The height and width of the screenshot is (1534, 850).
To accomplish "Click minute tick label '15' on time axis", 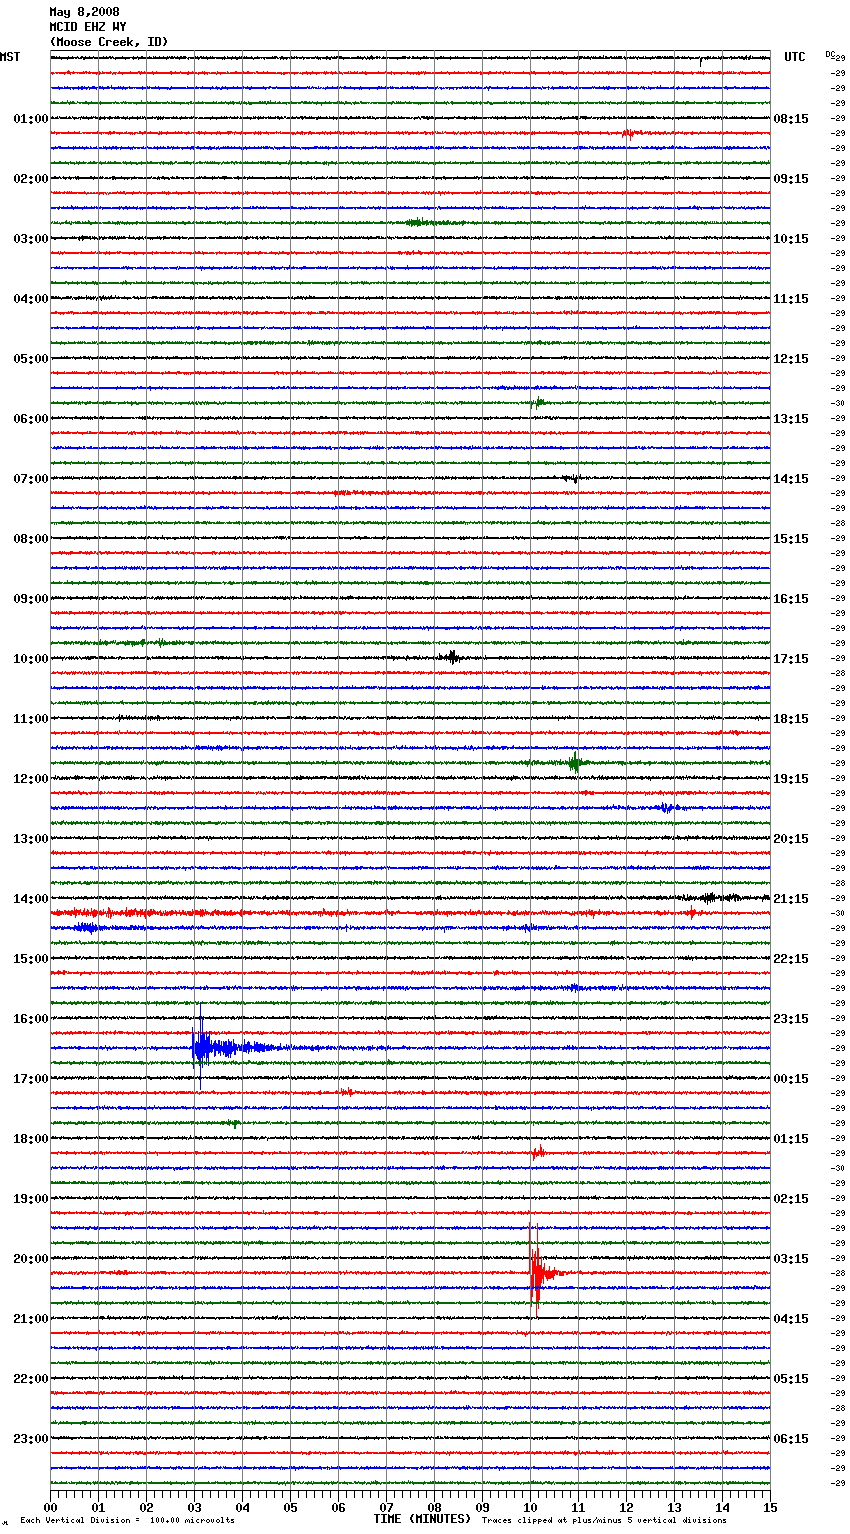I will click(x=770, y=1507).
